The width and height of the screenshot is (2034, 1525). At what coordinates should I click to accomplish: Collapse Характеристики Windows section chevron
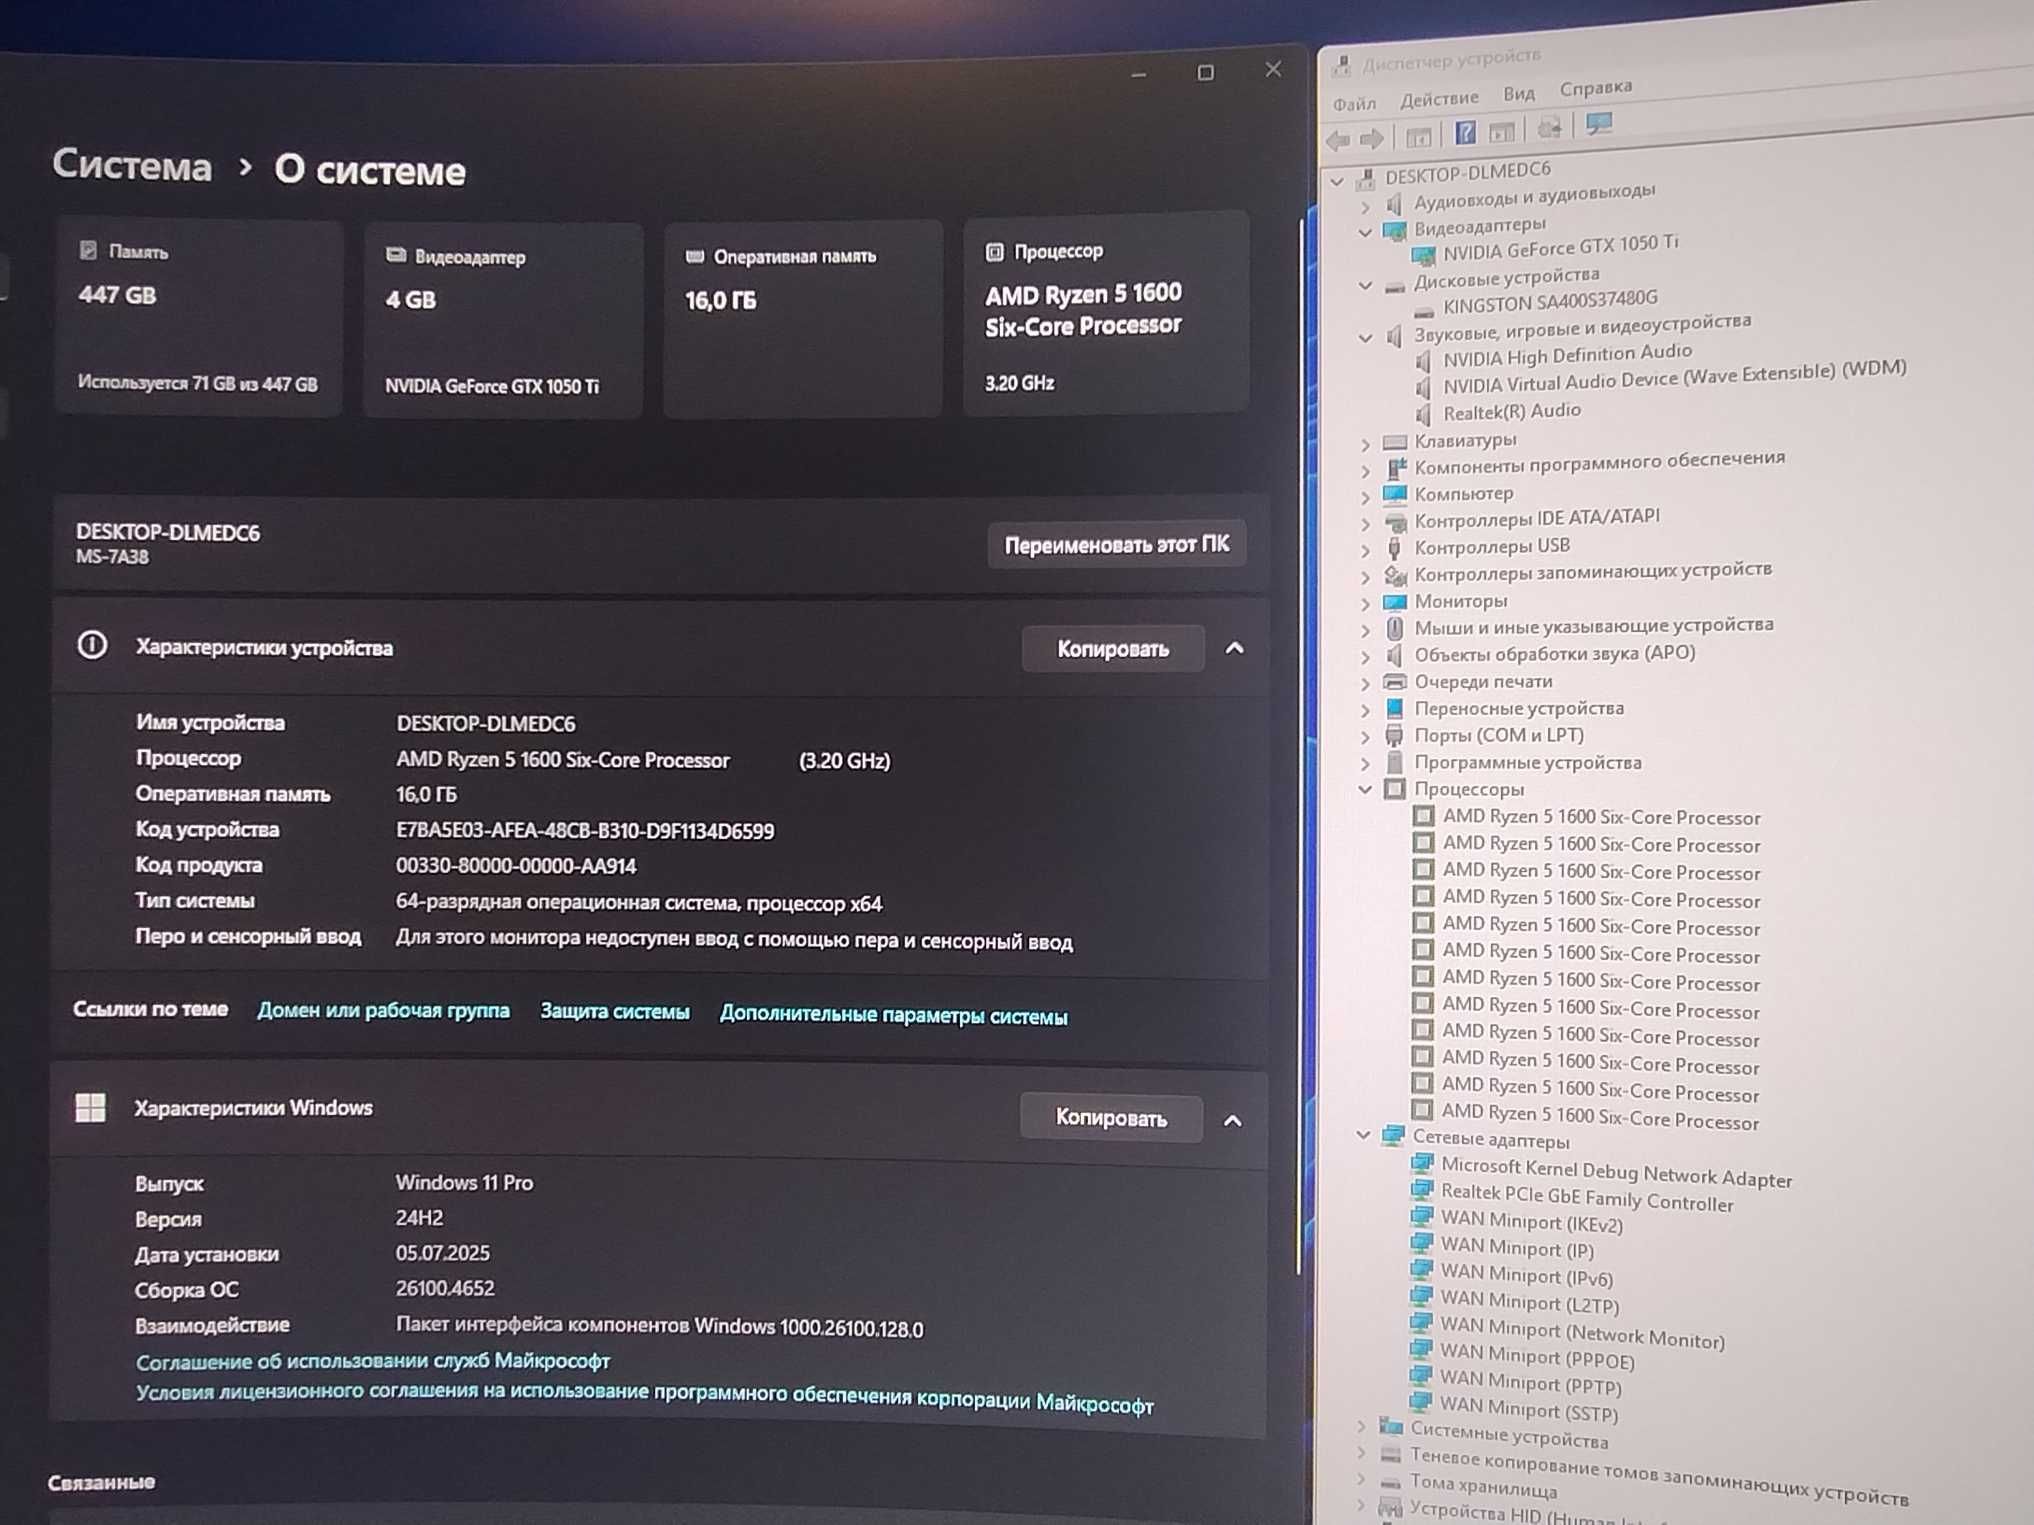[x=1232, y=1120]
